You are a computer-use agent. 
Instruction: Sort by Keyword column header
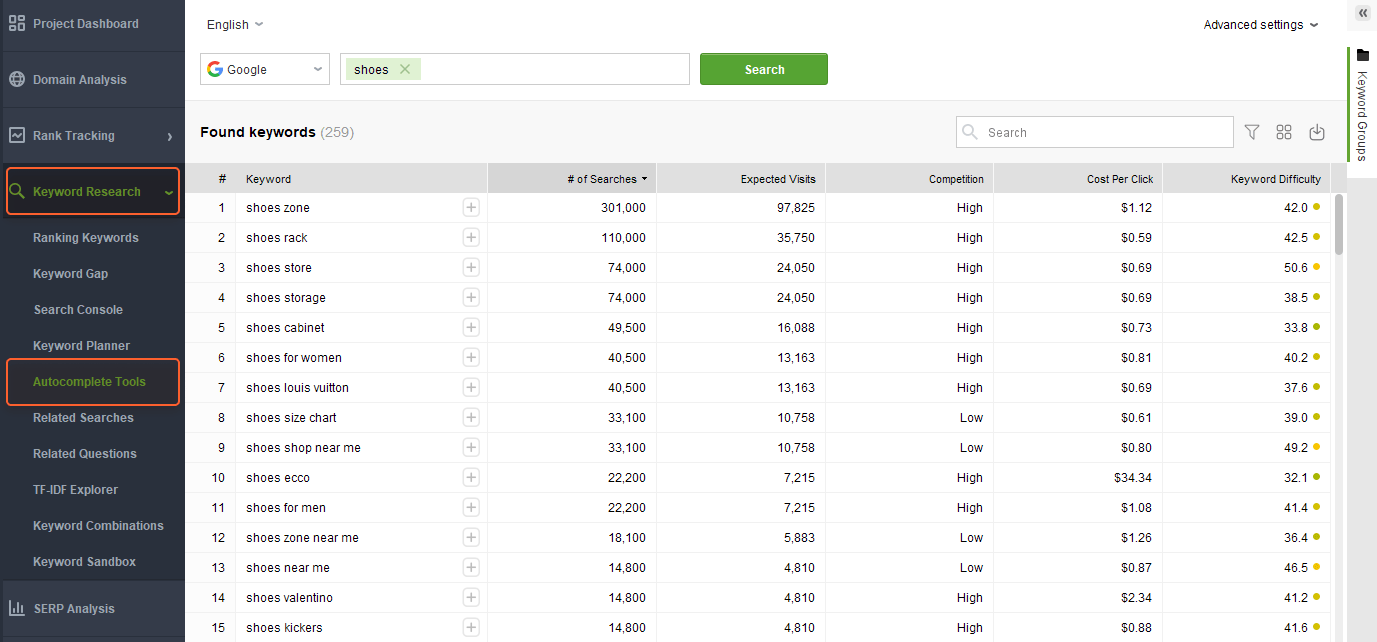tap(362, 179)
